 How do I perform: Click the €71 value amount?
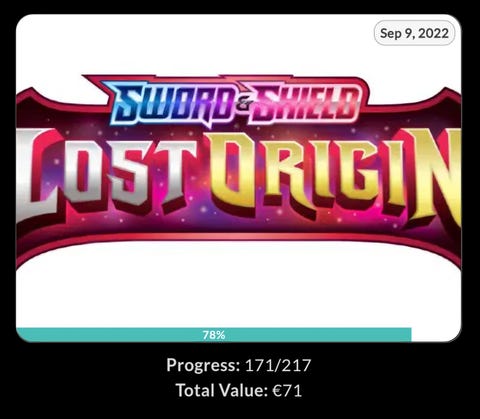point(287,390)
